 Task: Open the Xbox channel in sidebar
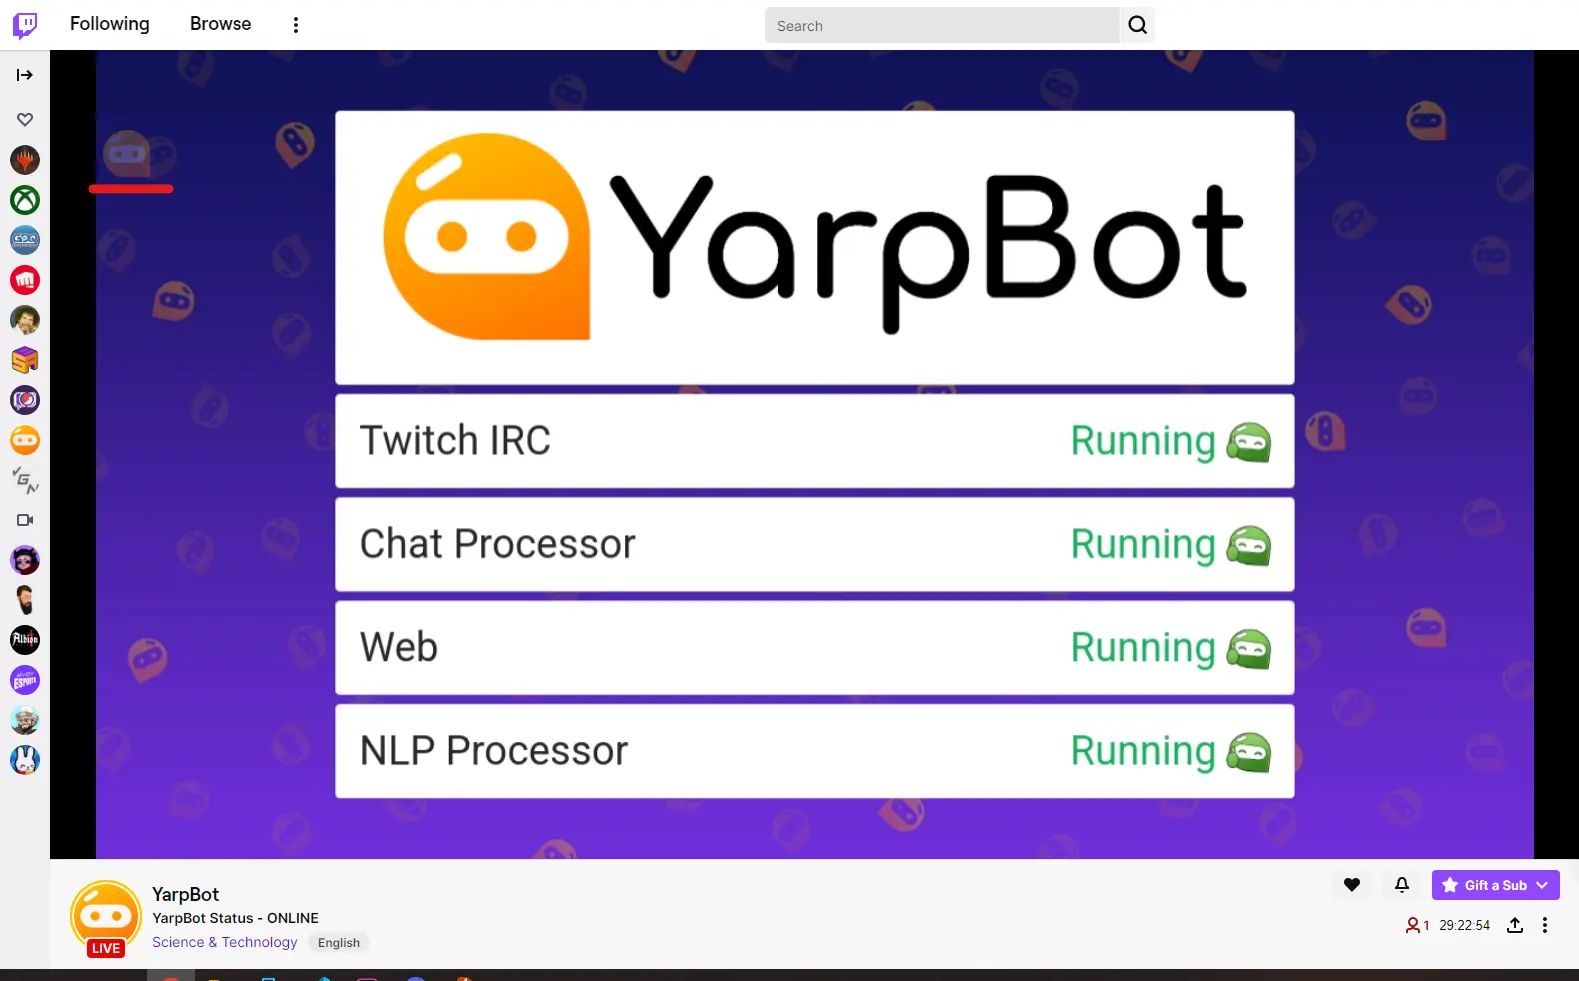tap(25, 200)
